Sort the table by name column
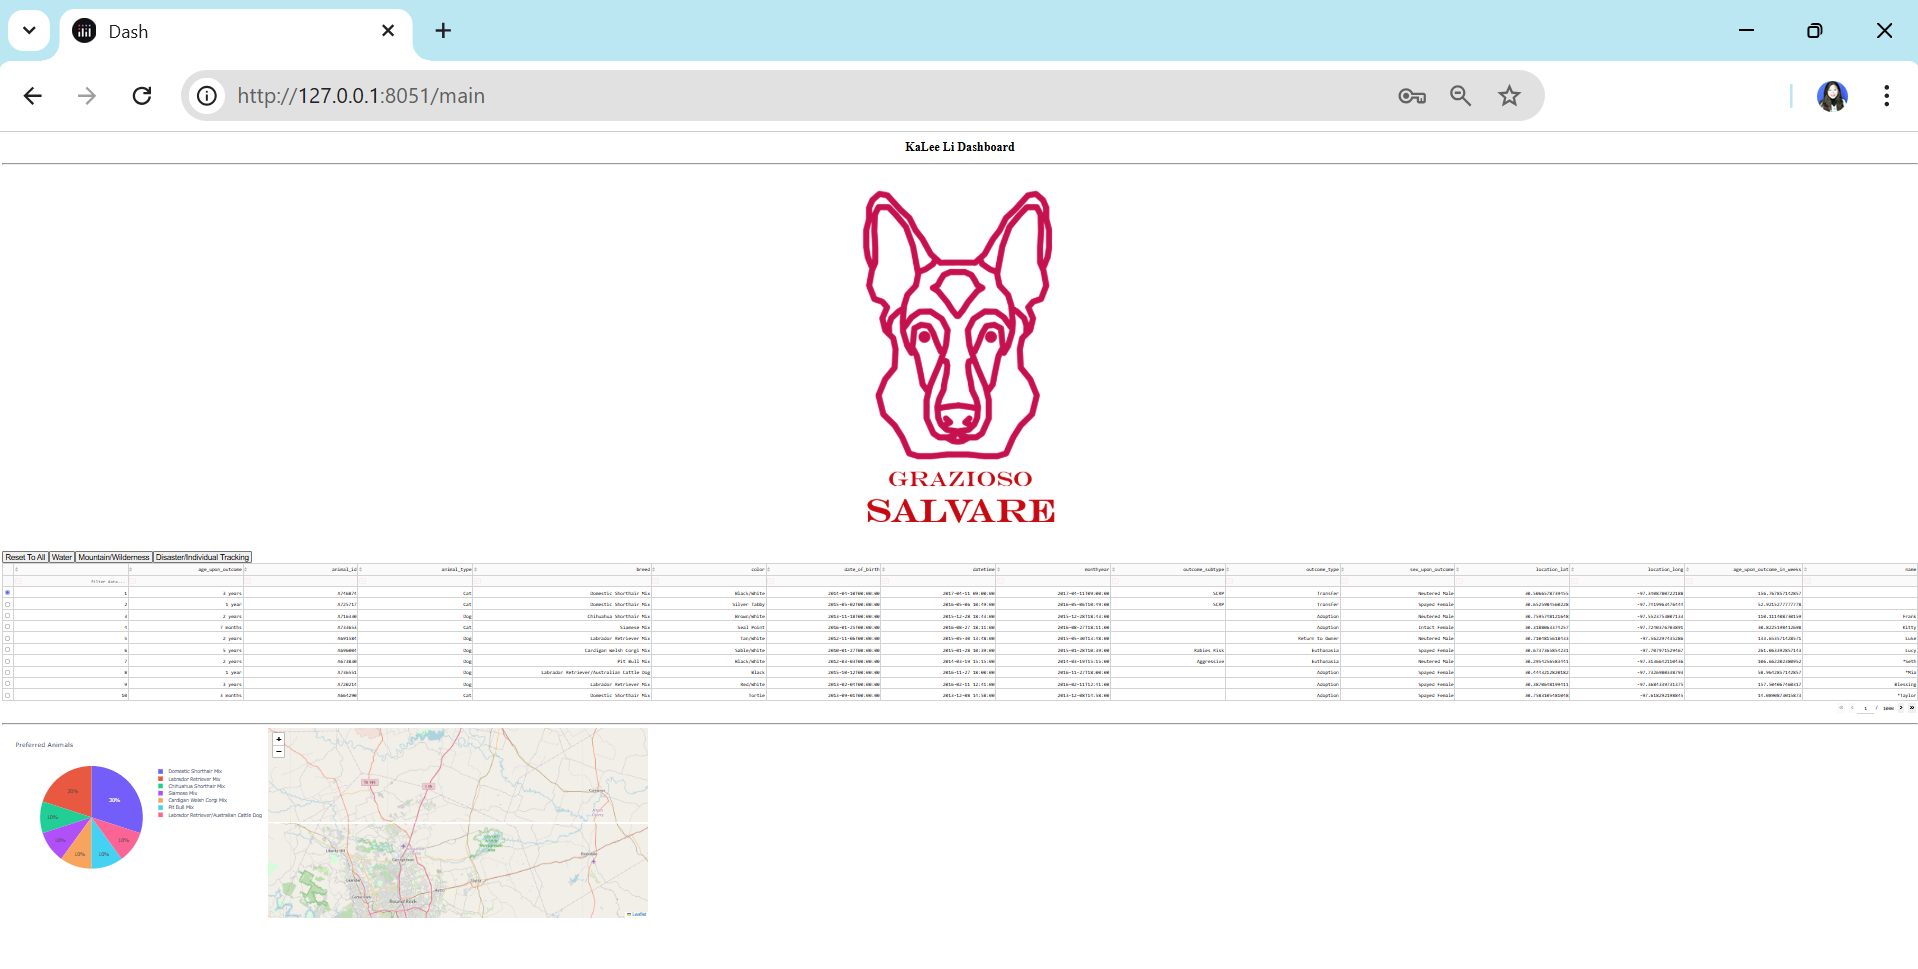This screenshot has height=969, width=1918. (1806, 569)
